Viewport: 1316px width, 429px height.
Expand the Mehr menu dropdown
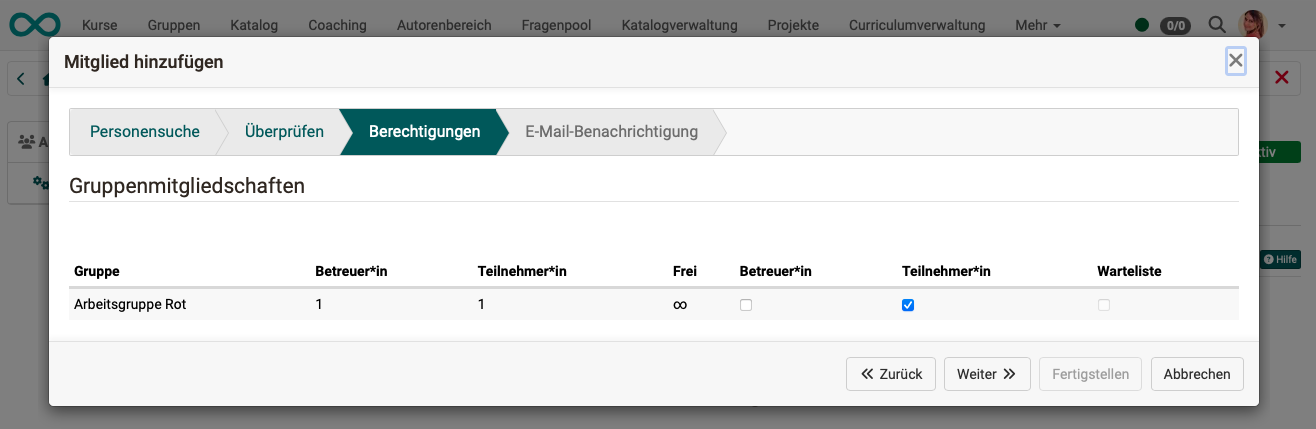tap(1037, 25)
